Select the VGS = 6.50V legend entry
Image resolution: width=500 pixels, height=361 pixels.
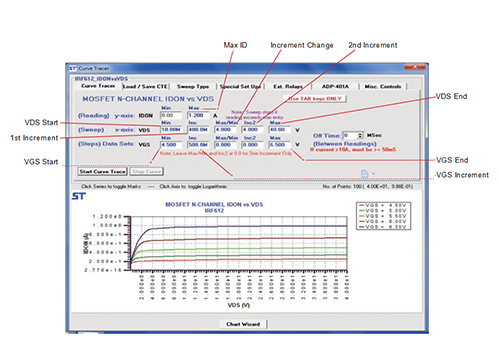coord(383,227)
